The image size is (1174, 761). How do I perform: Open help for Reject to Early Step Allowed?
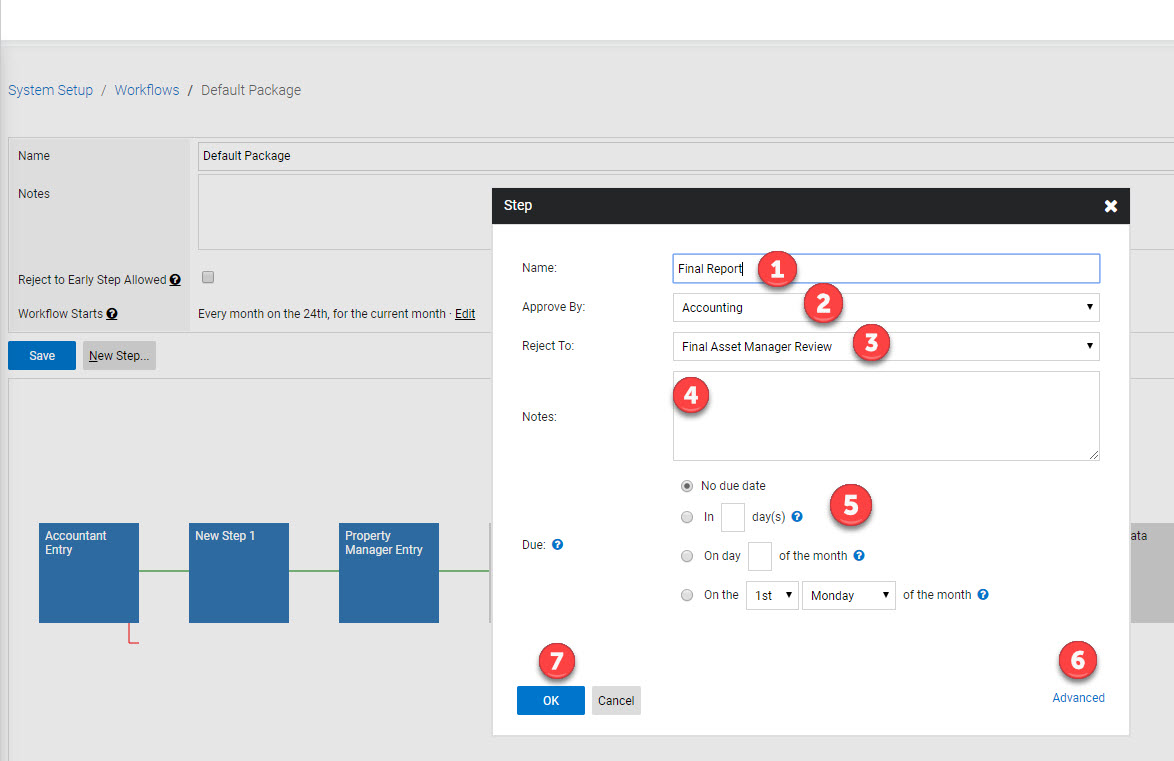tap(177, 279)
